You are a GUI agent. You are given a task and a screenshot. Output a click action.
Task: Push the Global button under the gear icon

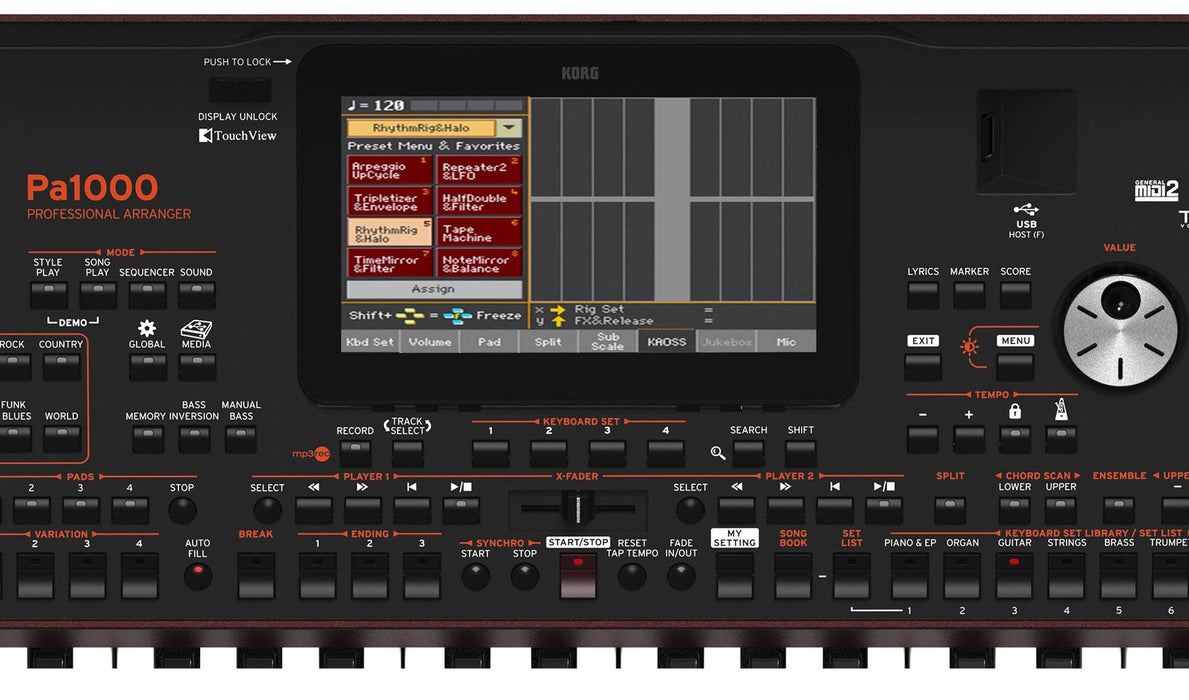tap(147, 366)
